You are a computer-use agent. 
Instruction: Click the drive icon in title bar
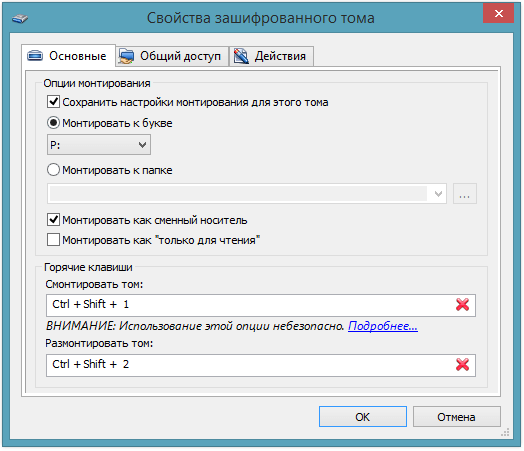20,19
